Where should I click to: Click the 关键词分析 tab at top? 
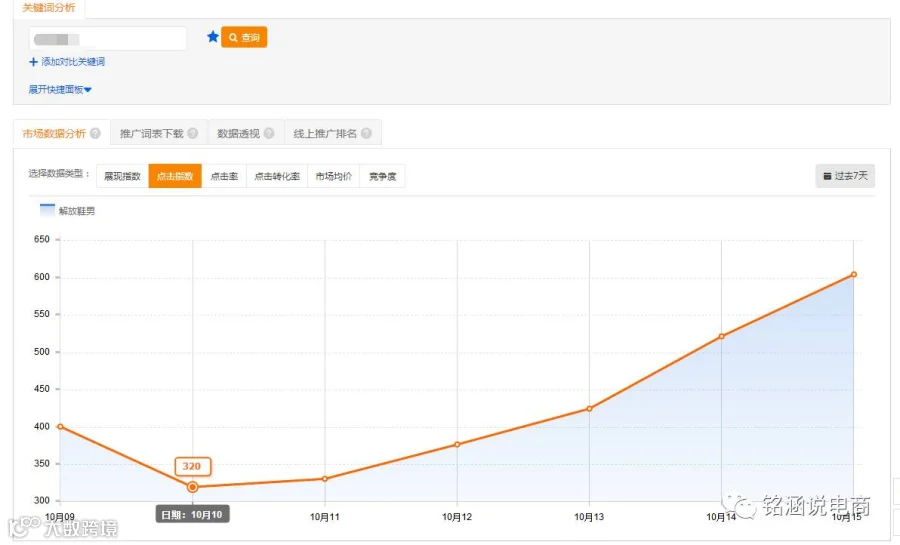(49, 8)
